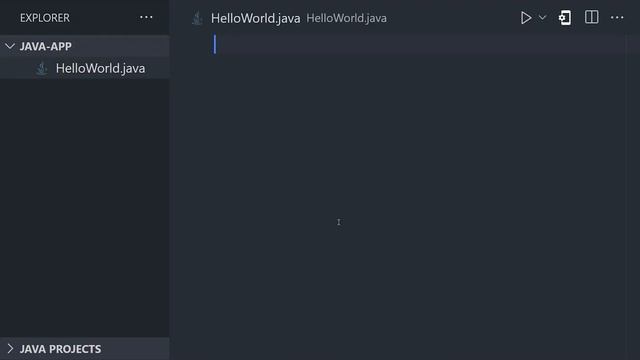Open the run options dropdown arrow
The width and height of the screenshot is (640, 360).
pos(542,18)
